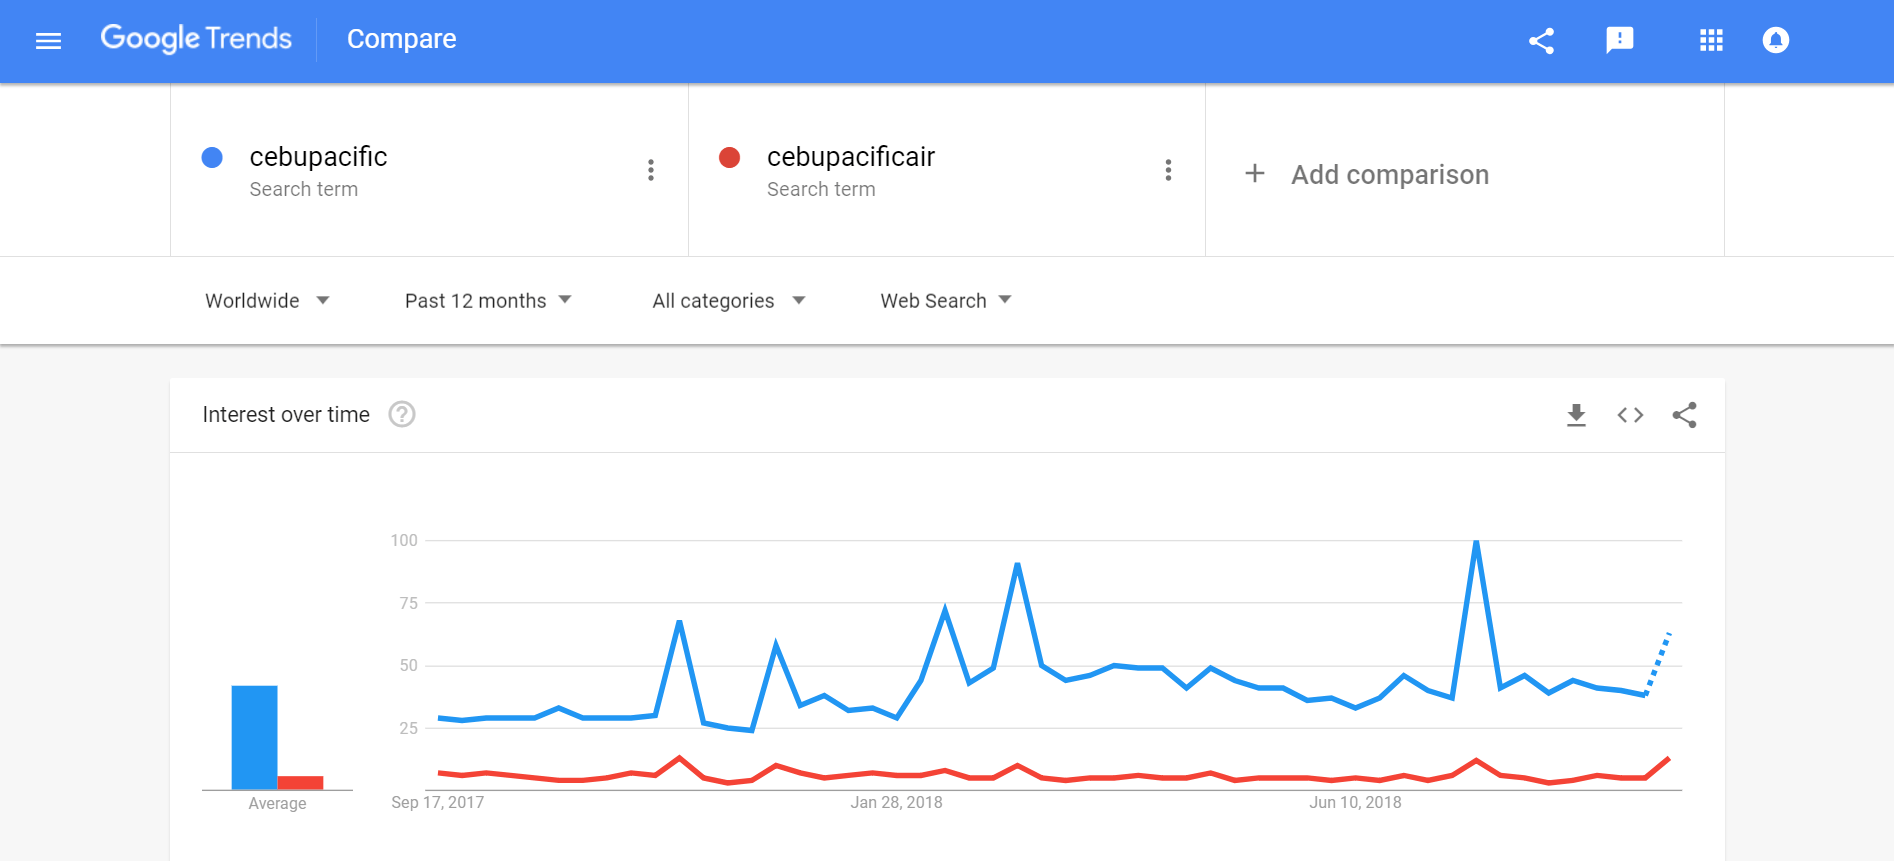
Task: Open the Google apps grid
Action: point(1711,41)
